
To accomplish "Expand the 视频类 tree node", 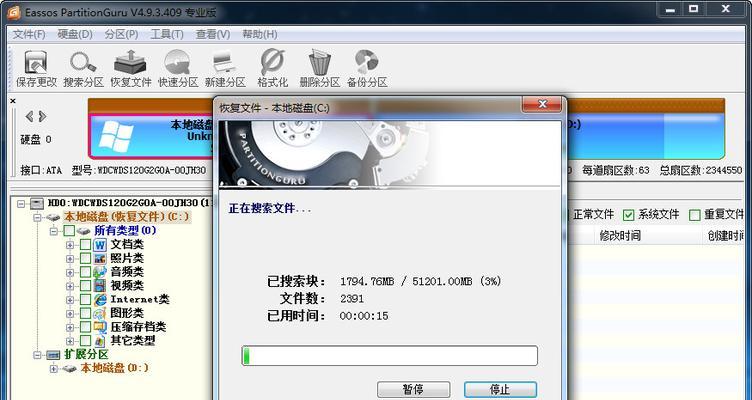I will click(x=70, y=286).
